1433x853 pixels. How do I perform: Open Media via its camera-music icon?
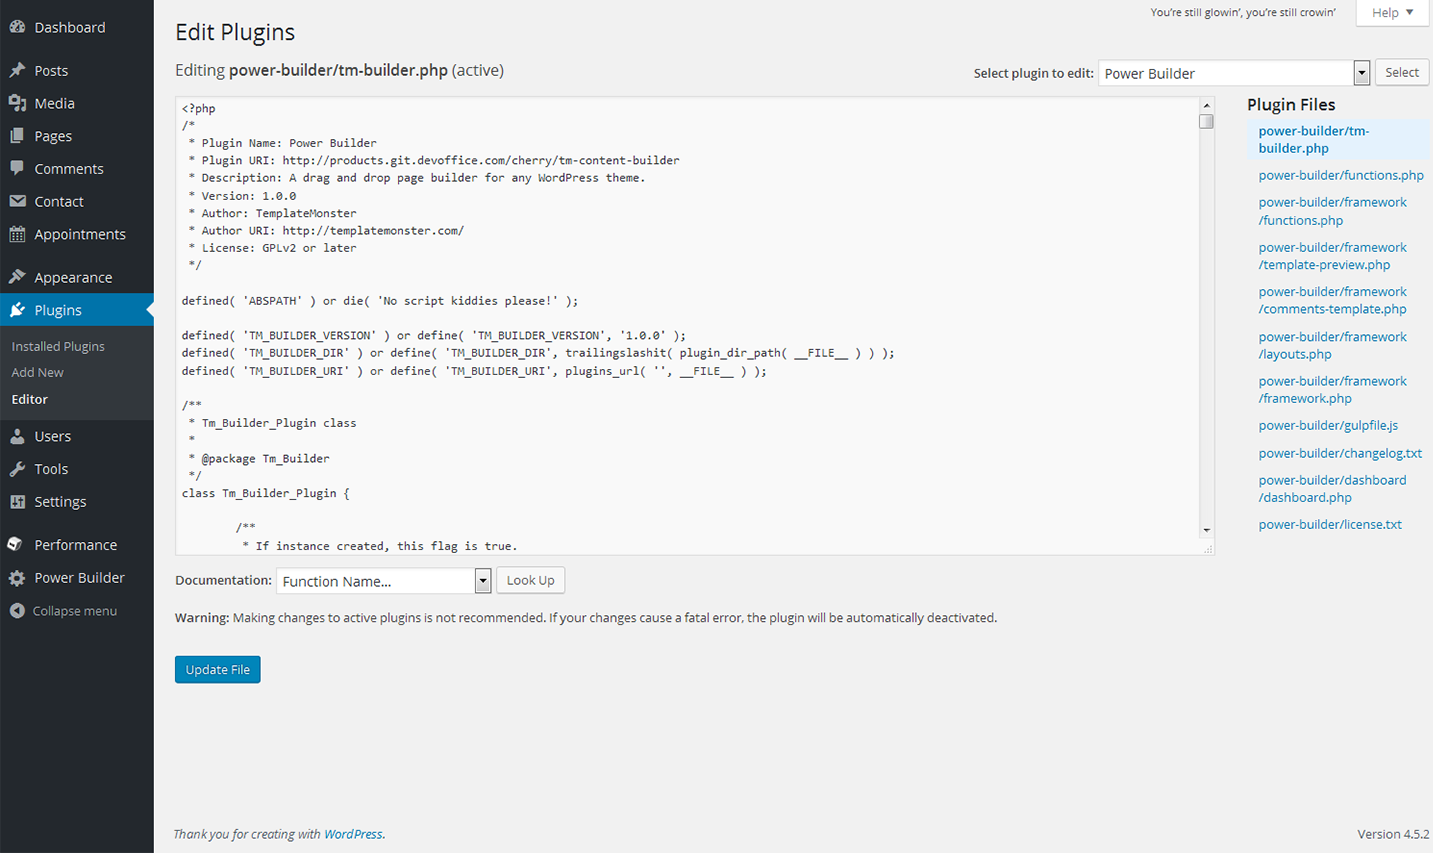point(17,103)
